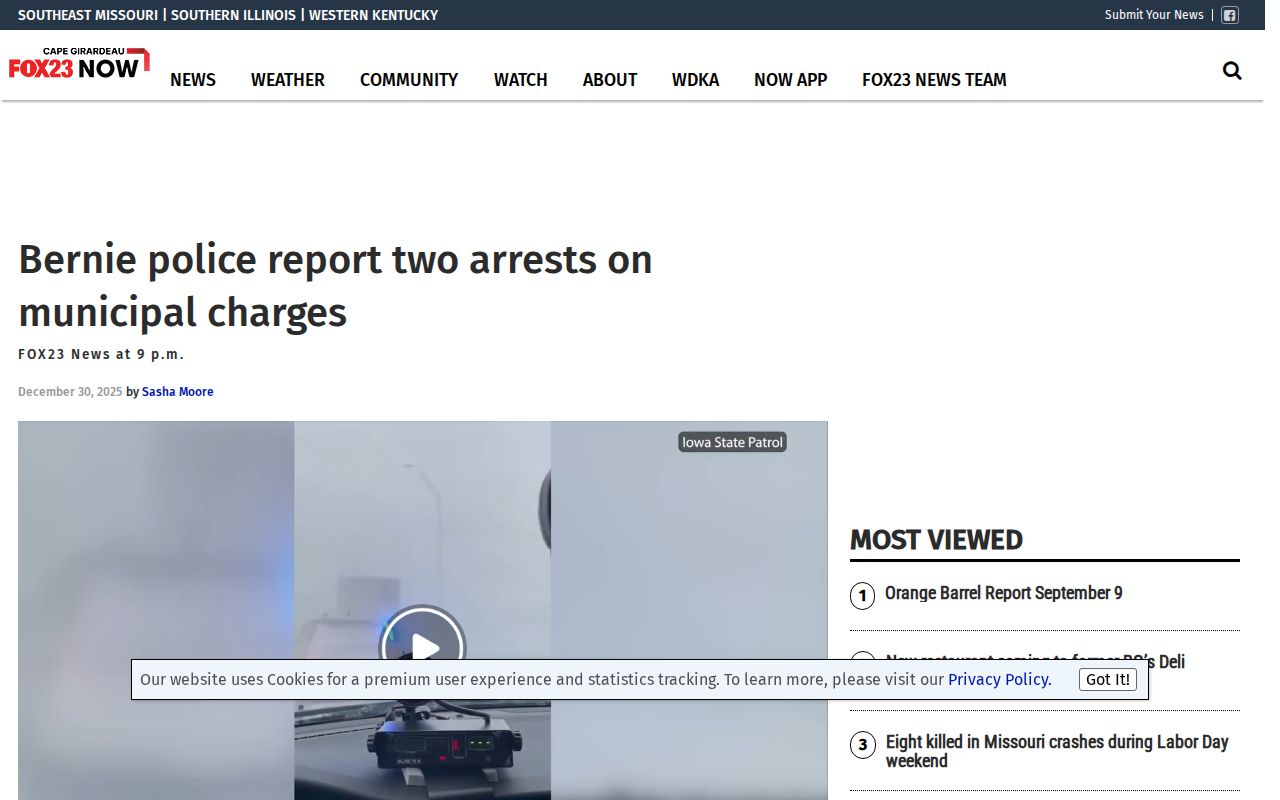
Task: Open the WATCH menu
Action: coord(521,80)
